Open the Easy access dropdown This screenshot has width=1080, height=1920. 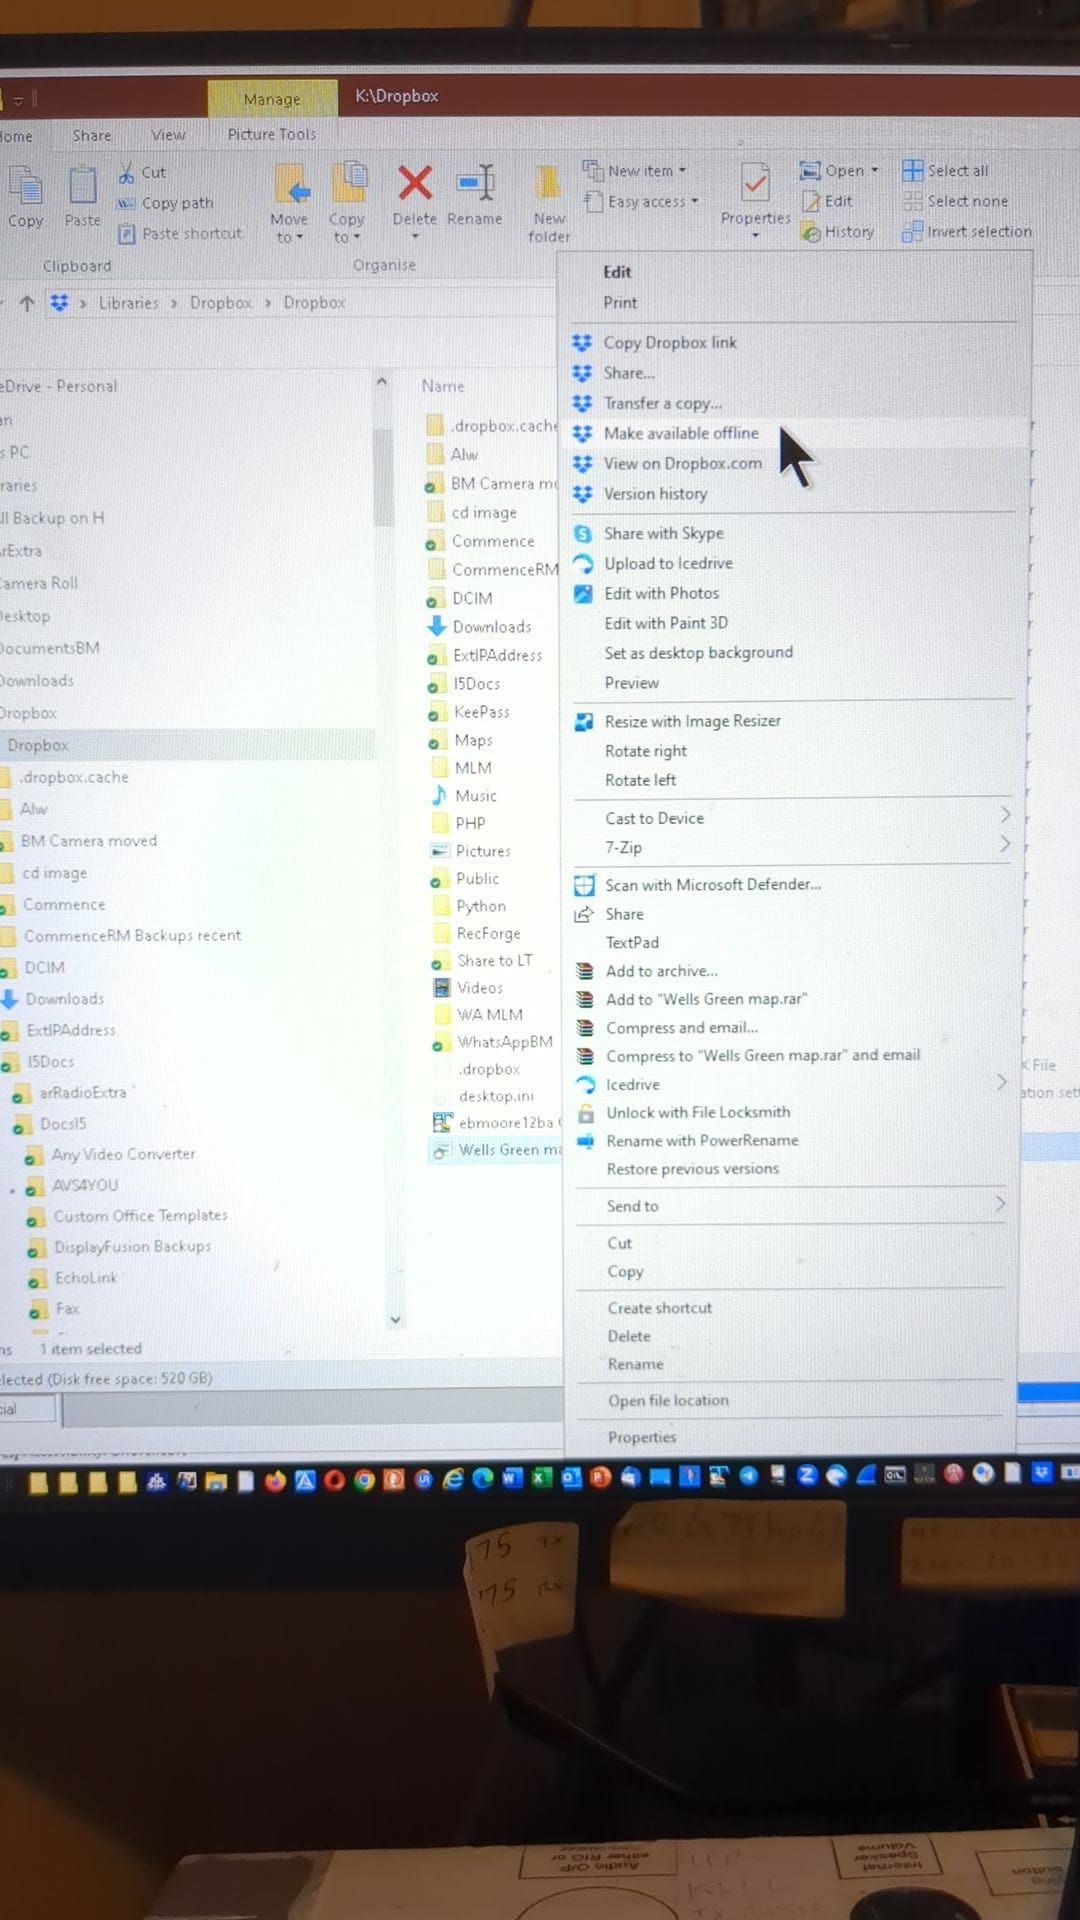(x=642, y=202)
